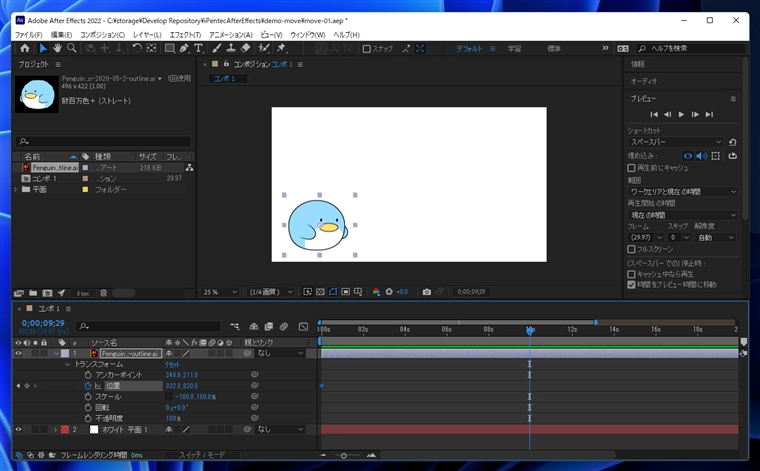Toggle the transparency grid in viewer footer
The height and width of the screenshot is (471, 760).
[x=320, y=292]
